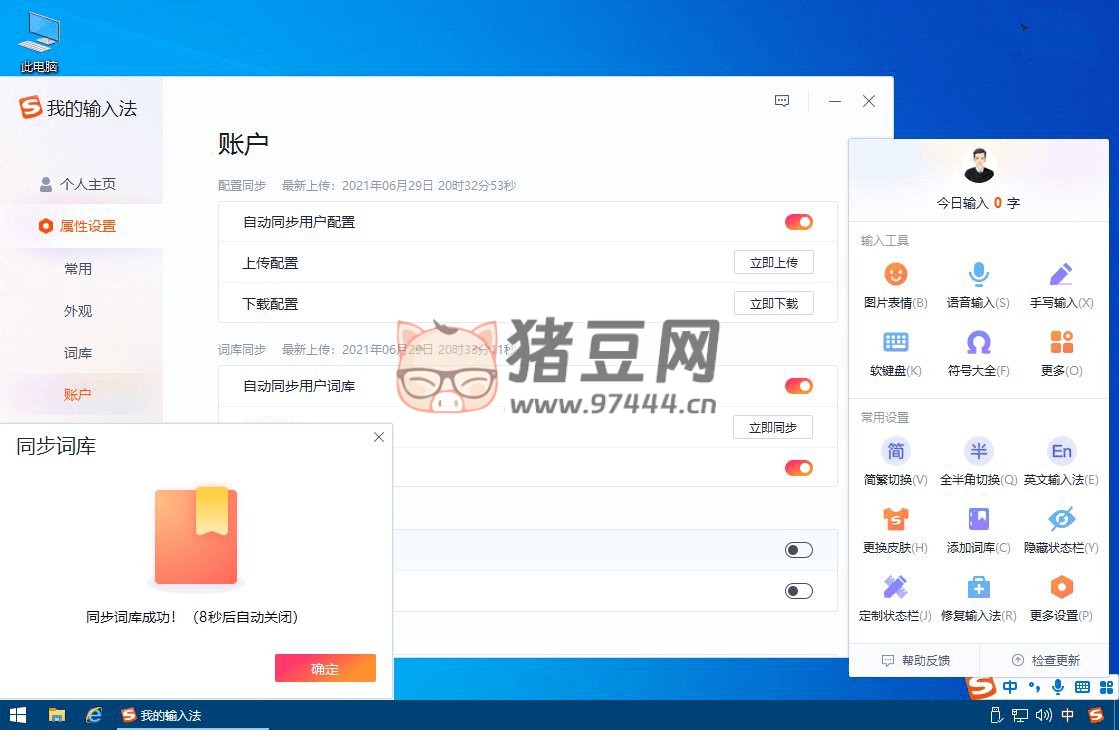The image size is (1119, 730).
Task: Click user avatar in input panel
Action: (x=978, y=166)
